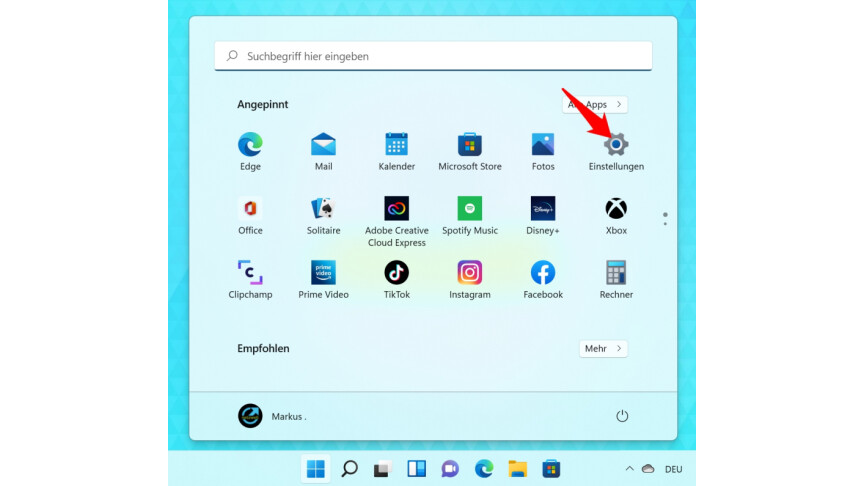Image resolution: width=864 pixels, height=486 pixels.
Task: Open taskbar Search magnifier
Action: 349,469
